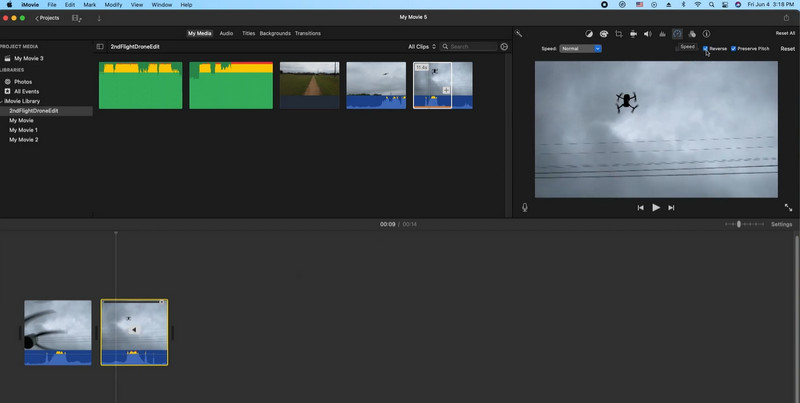Open the Mark menu
The image size is (800, 403).
point(89,5)
